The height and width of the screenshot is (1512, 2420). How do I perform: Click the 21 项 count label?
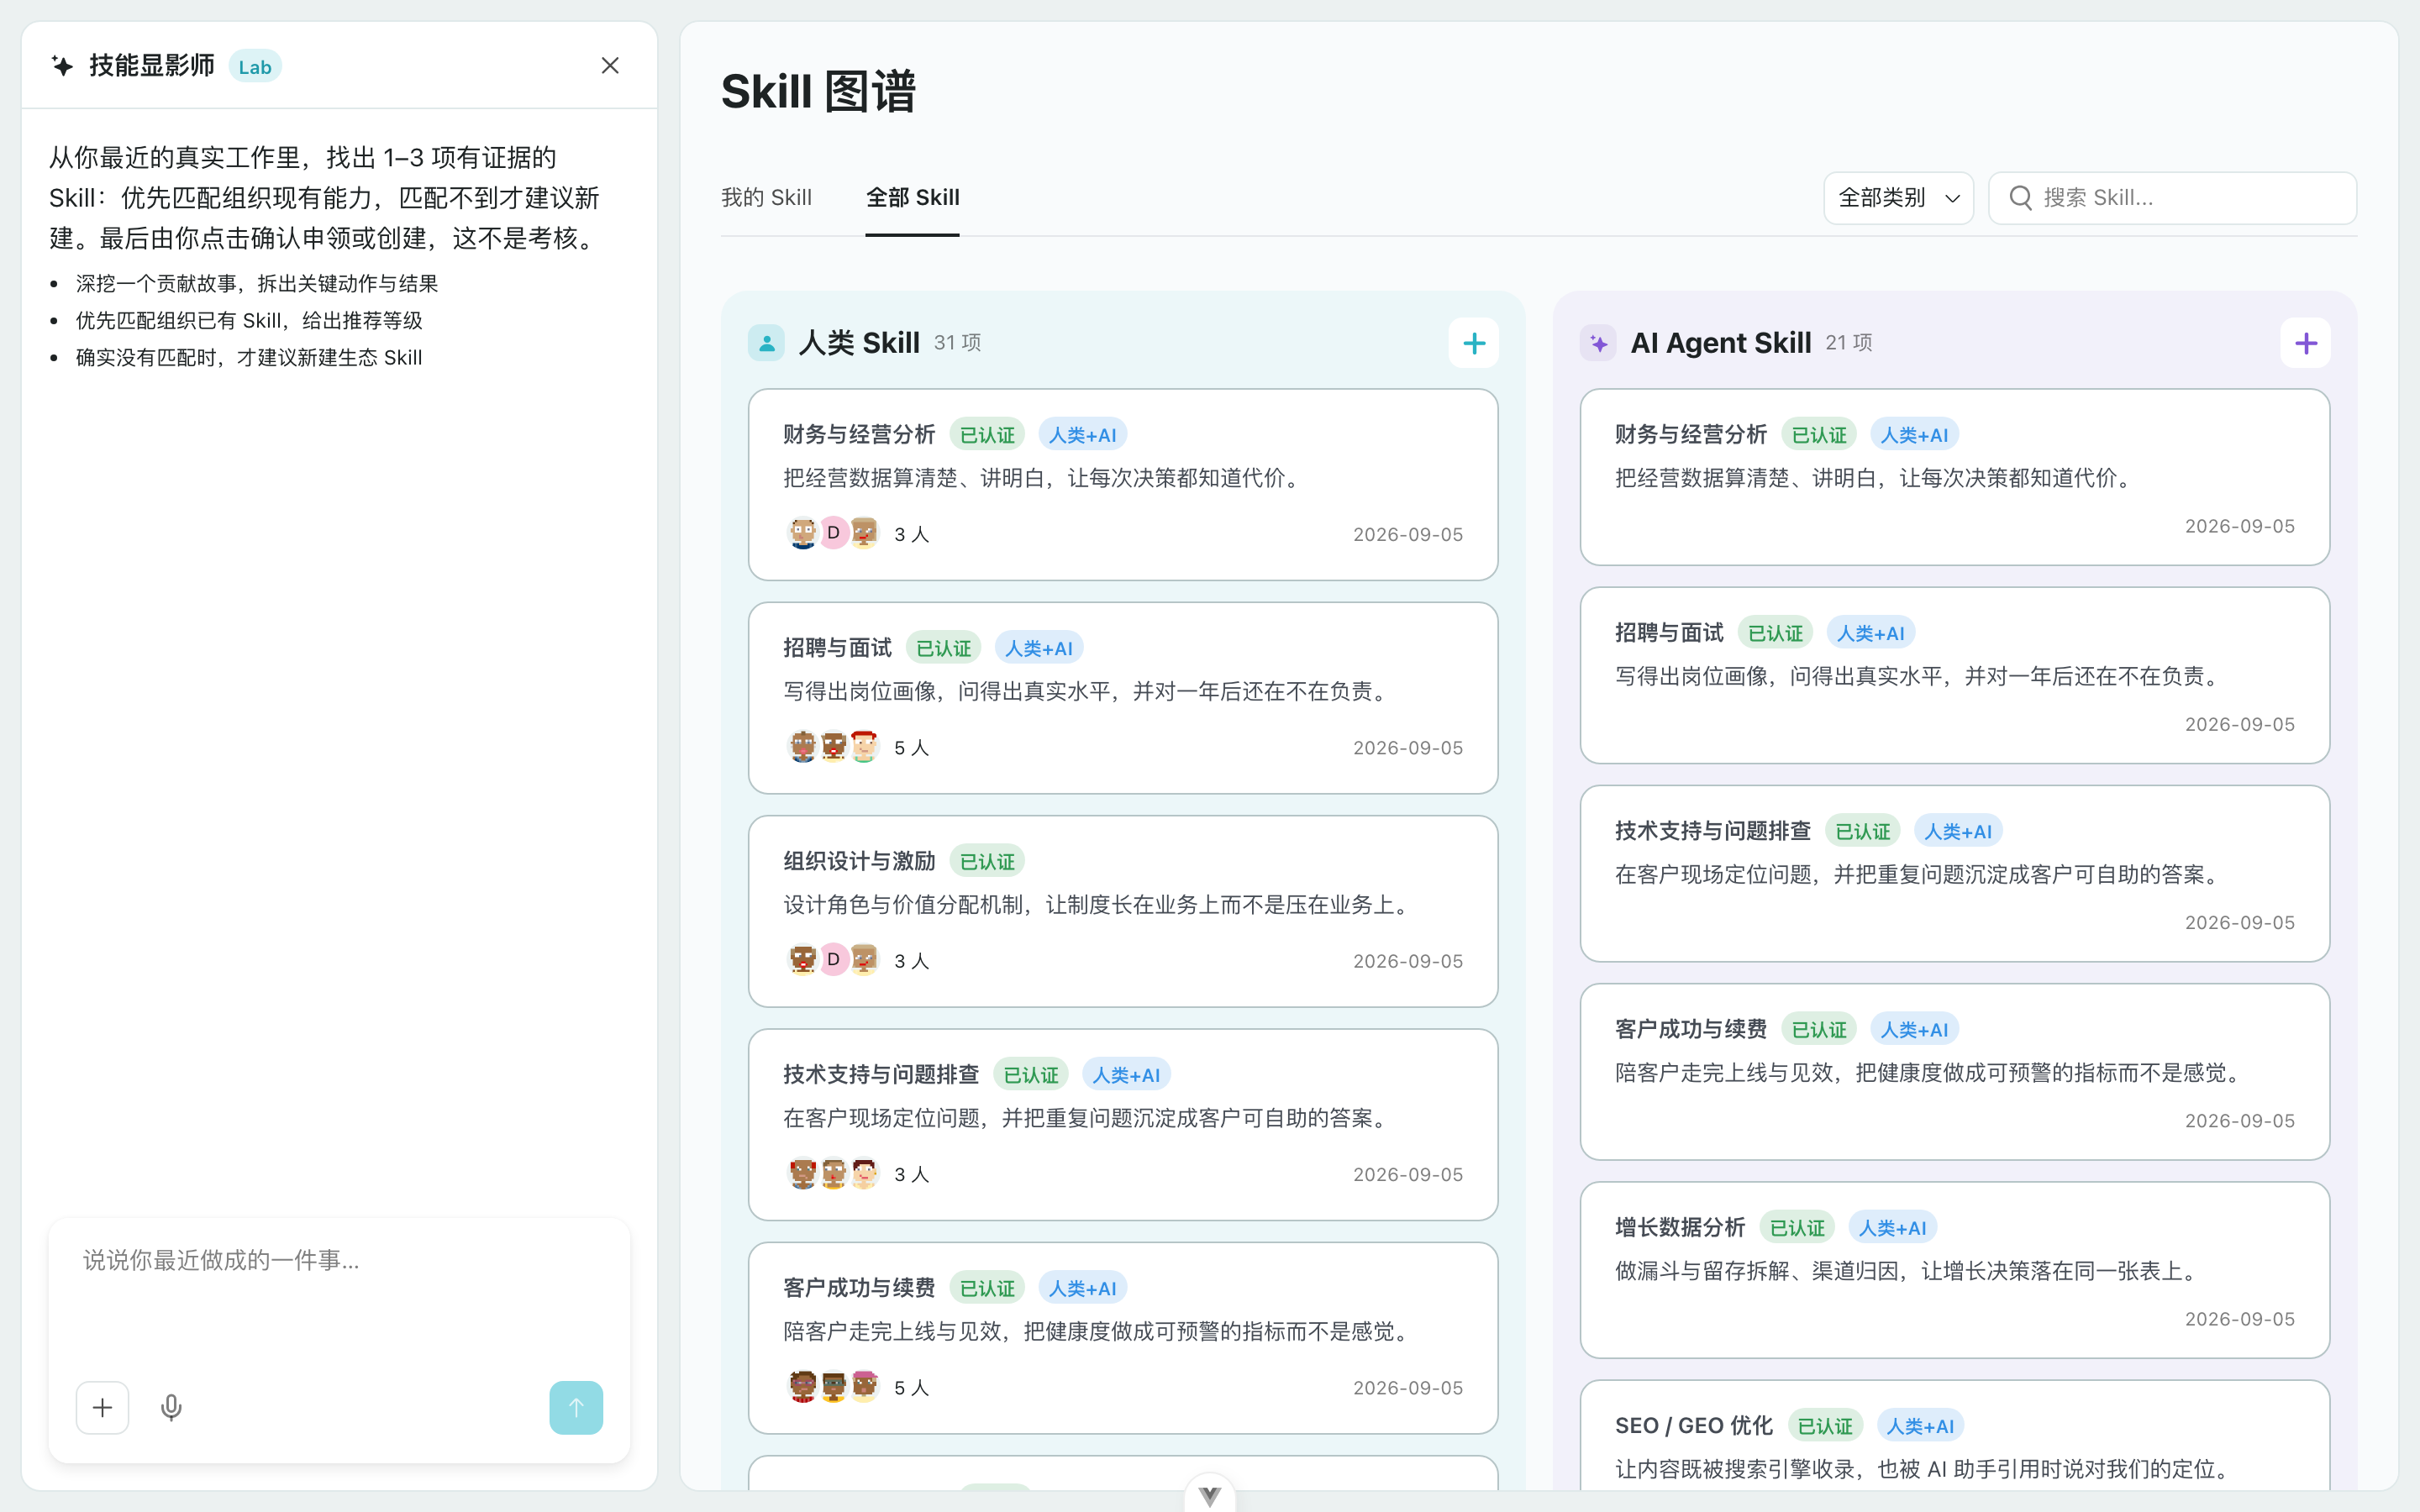pos(1849,343)
